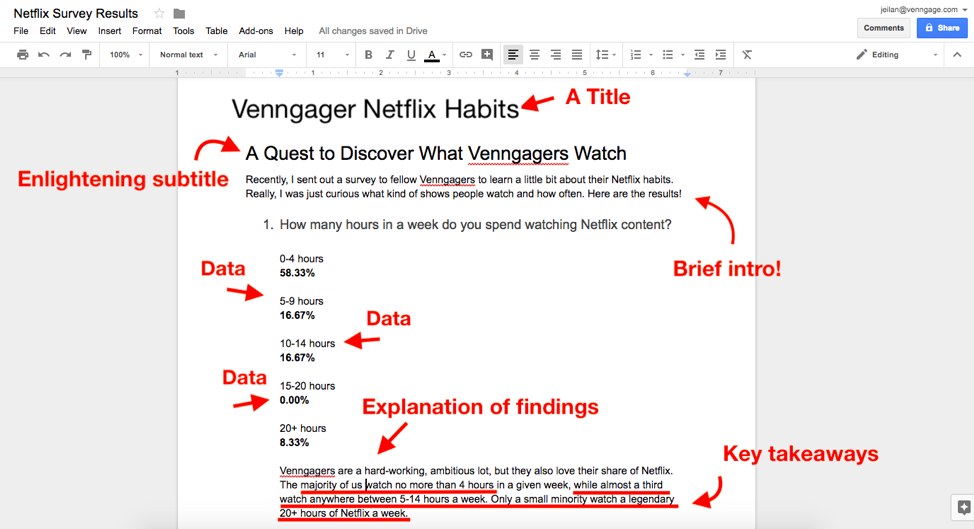Screen dimensions: 974x529
Task: Click the left indent marker on ruler
Action: [280, 73]
